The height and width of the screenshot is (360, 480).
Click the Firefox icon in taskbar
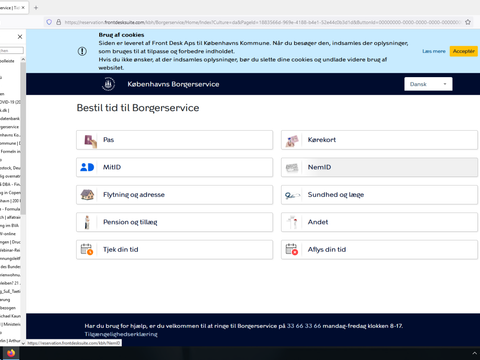point(11,353)
